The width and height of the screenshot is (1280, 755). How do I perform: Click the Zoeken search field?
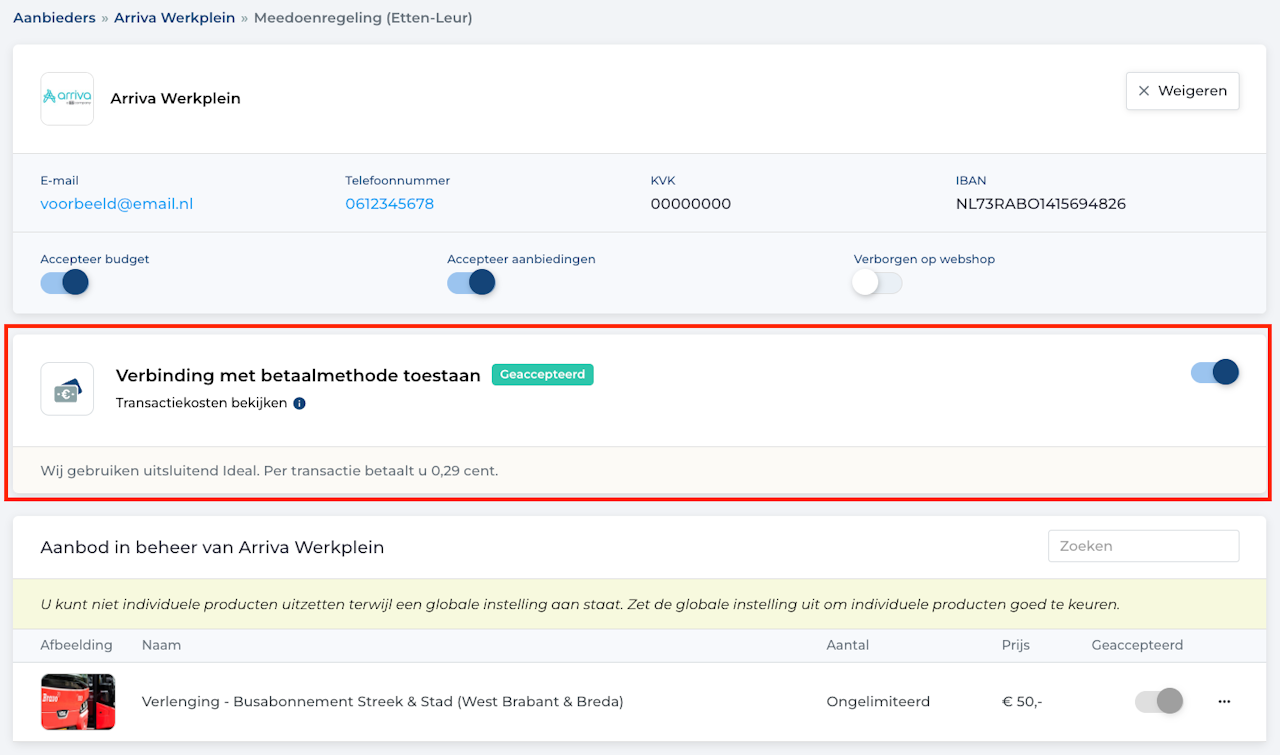tap(1144, 546)
